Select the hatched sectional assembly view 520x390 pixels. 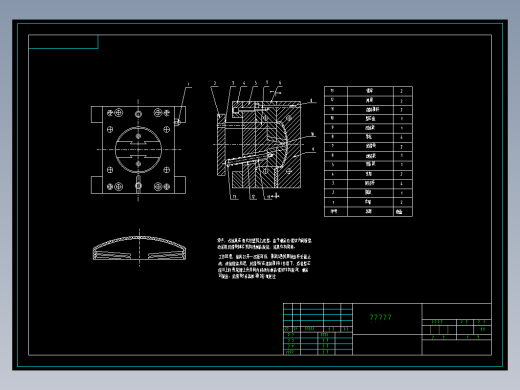pos(259,144)
